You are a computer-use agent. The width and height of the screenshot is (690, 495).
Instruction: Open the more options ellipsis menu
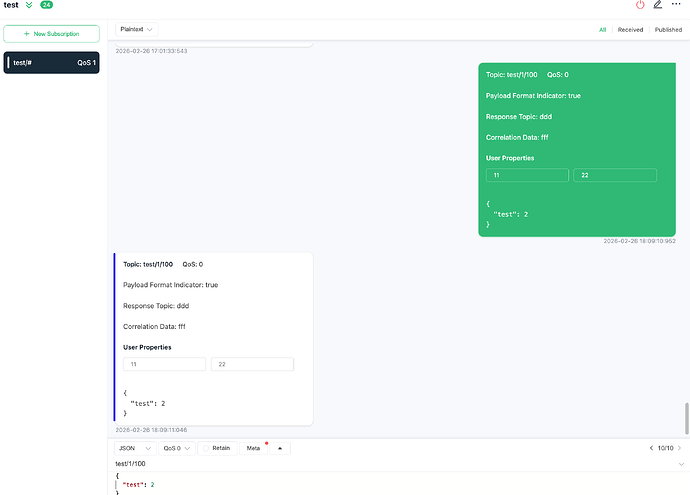(676, 5)
